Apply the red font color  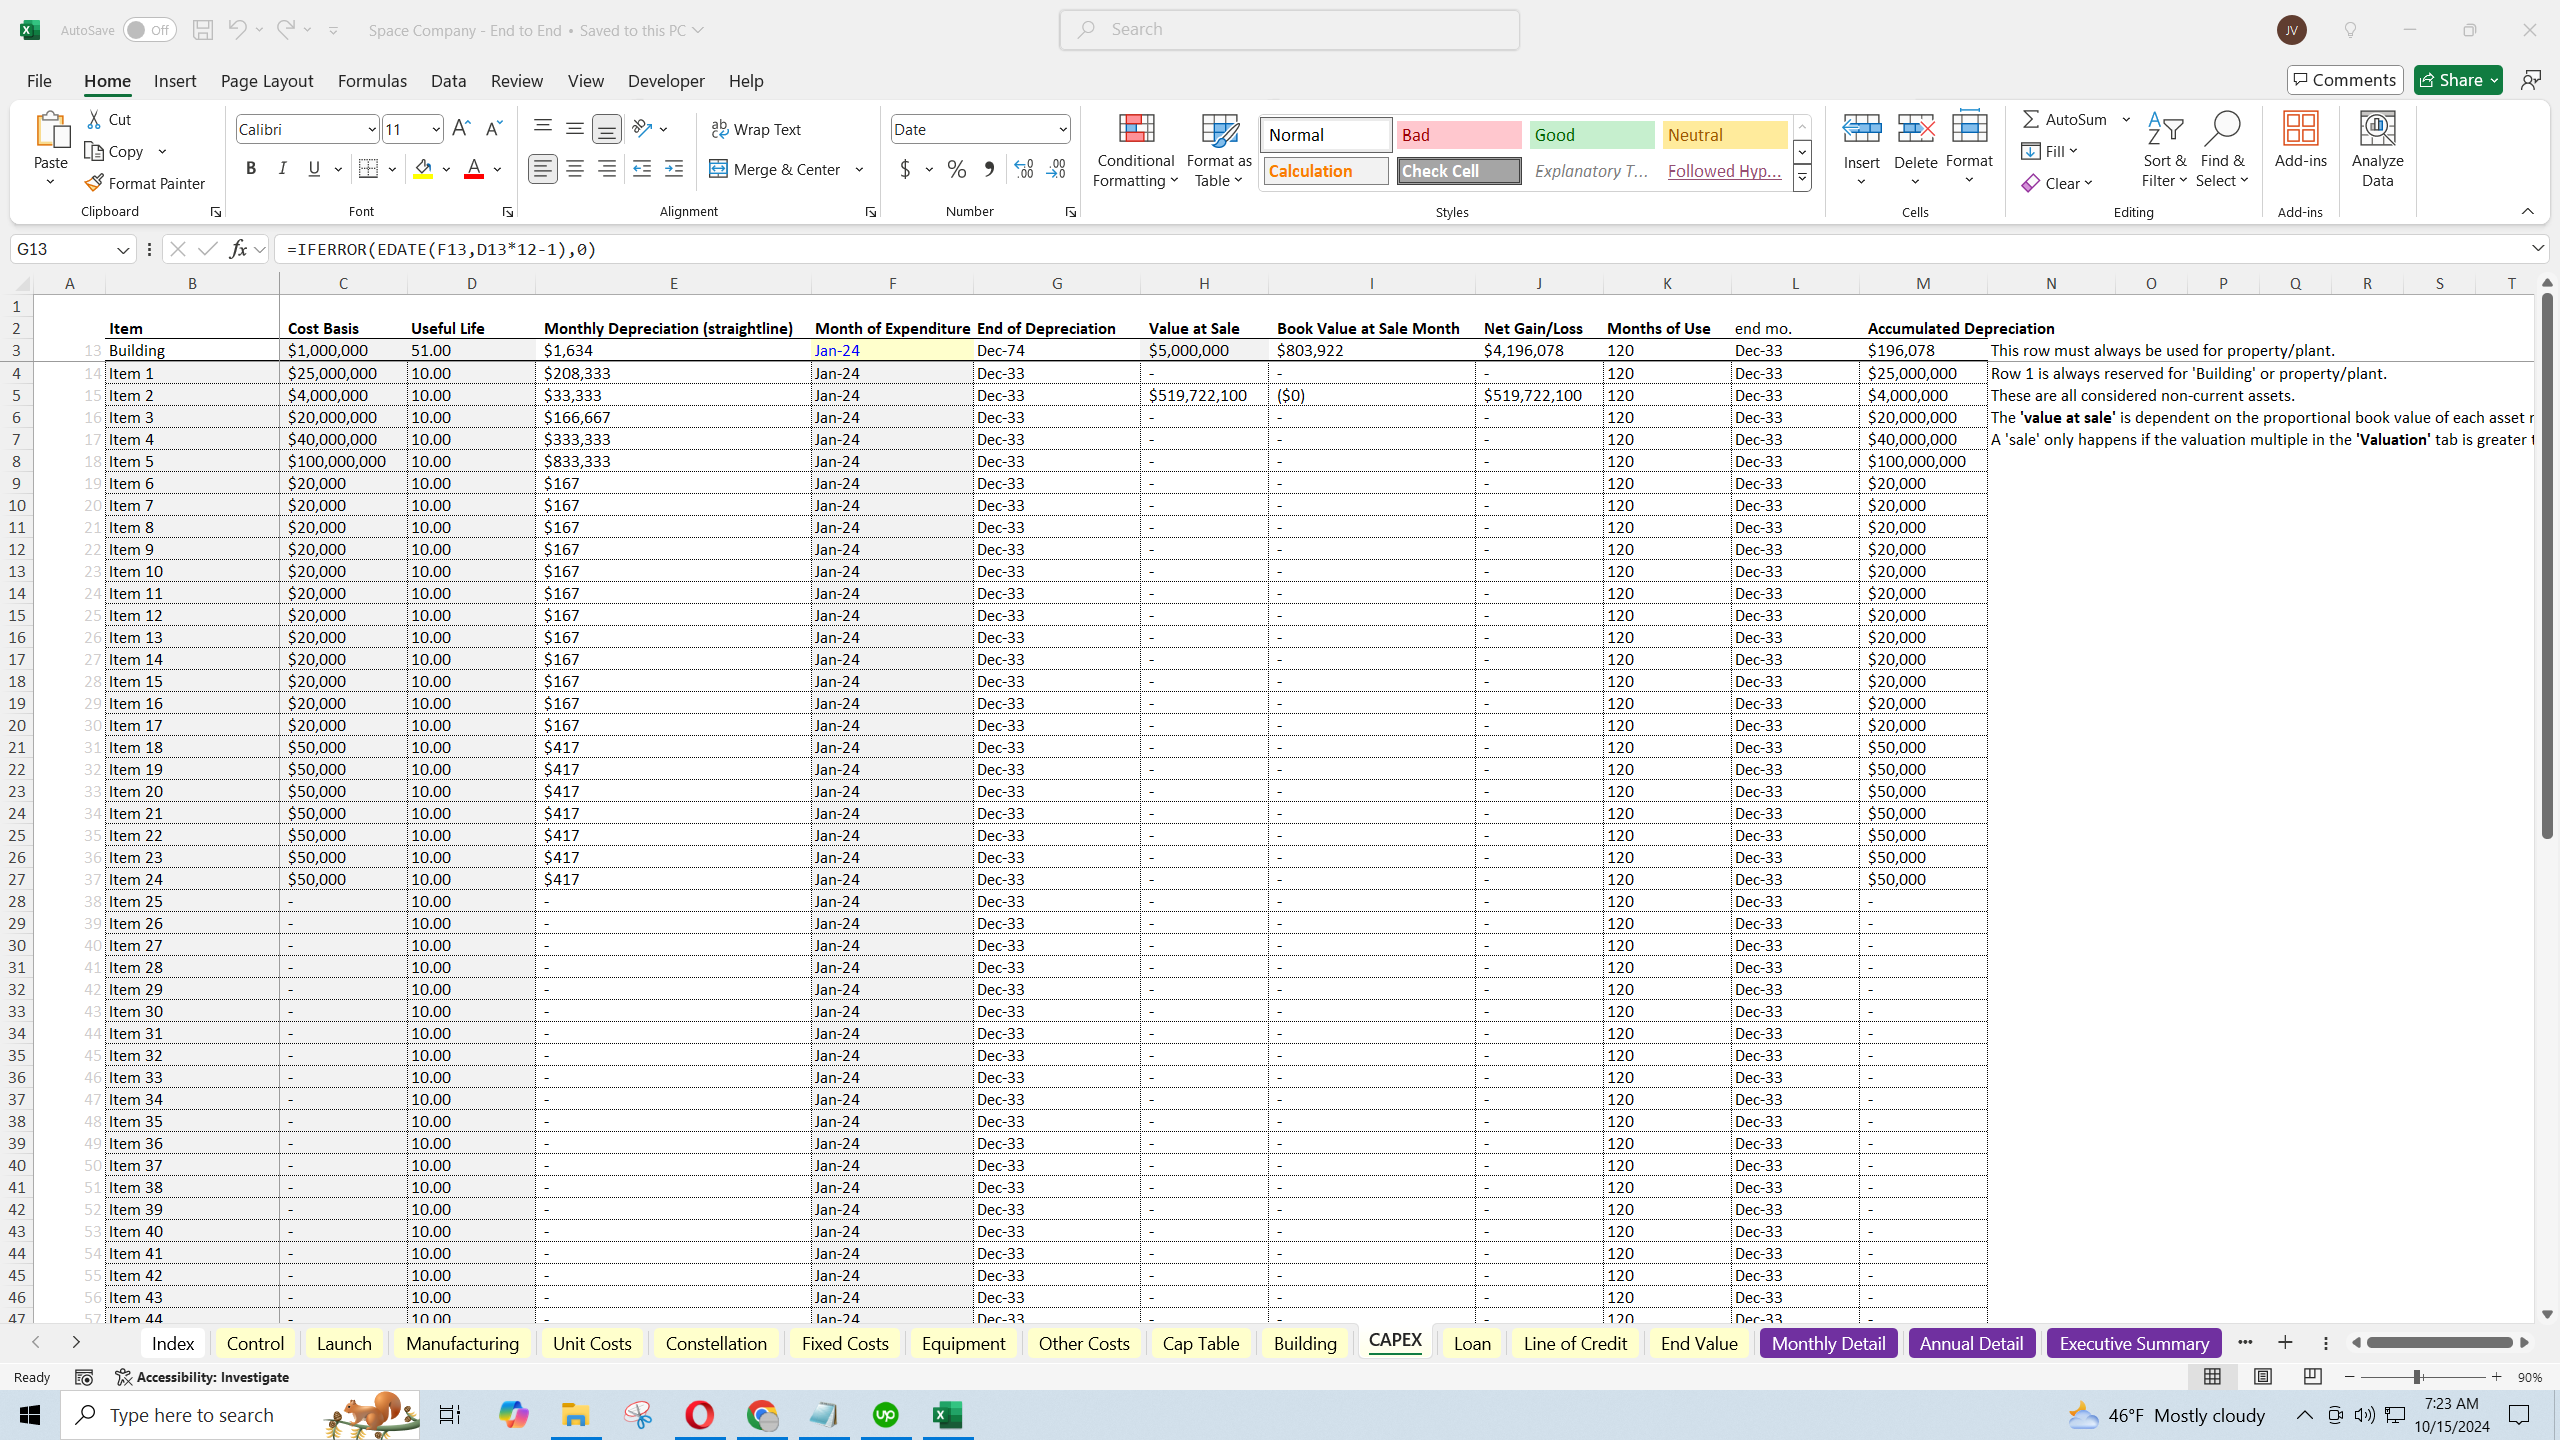click(x=474, y=169)
